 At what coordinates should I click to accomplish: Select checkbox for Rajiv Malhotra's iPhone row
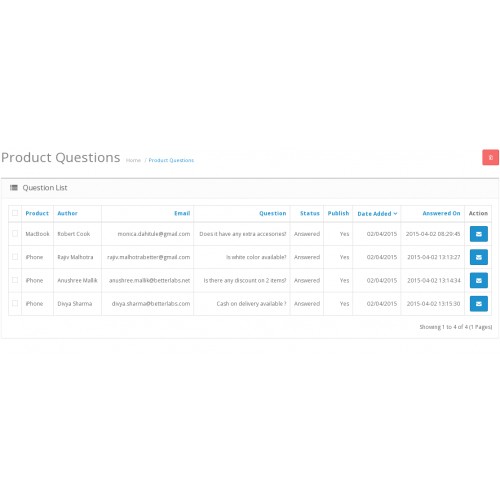point(15,257)
